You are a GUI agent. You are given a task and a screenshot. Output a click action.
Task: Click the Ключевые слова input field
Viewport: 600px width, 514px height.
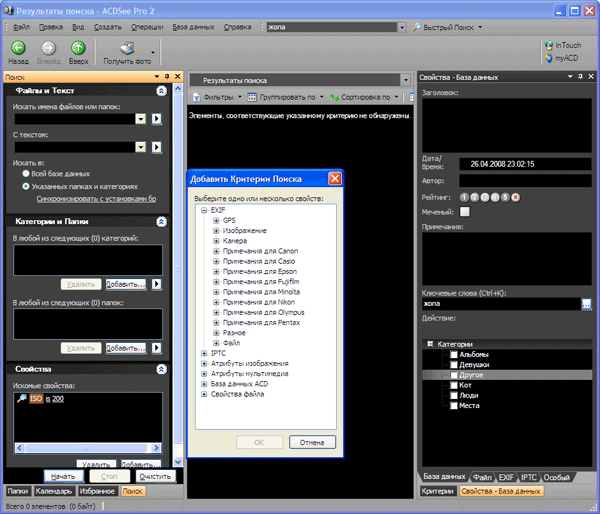pos(501,304)
